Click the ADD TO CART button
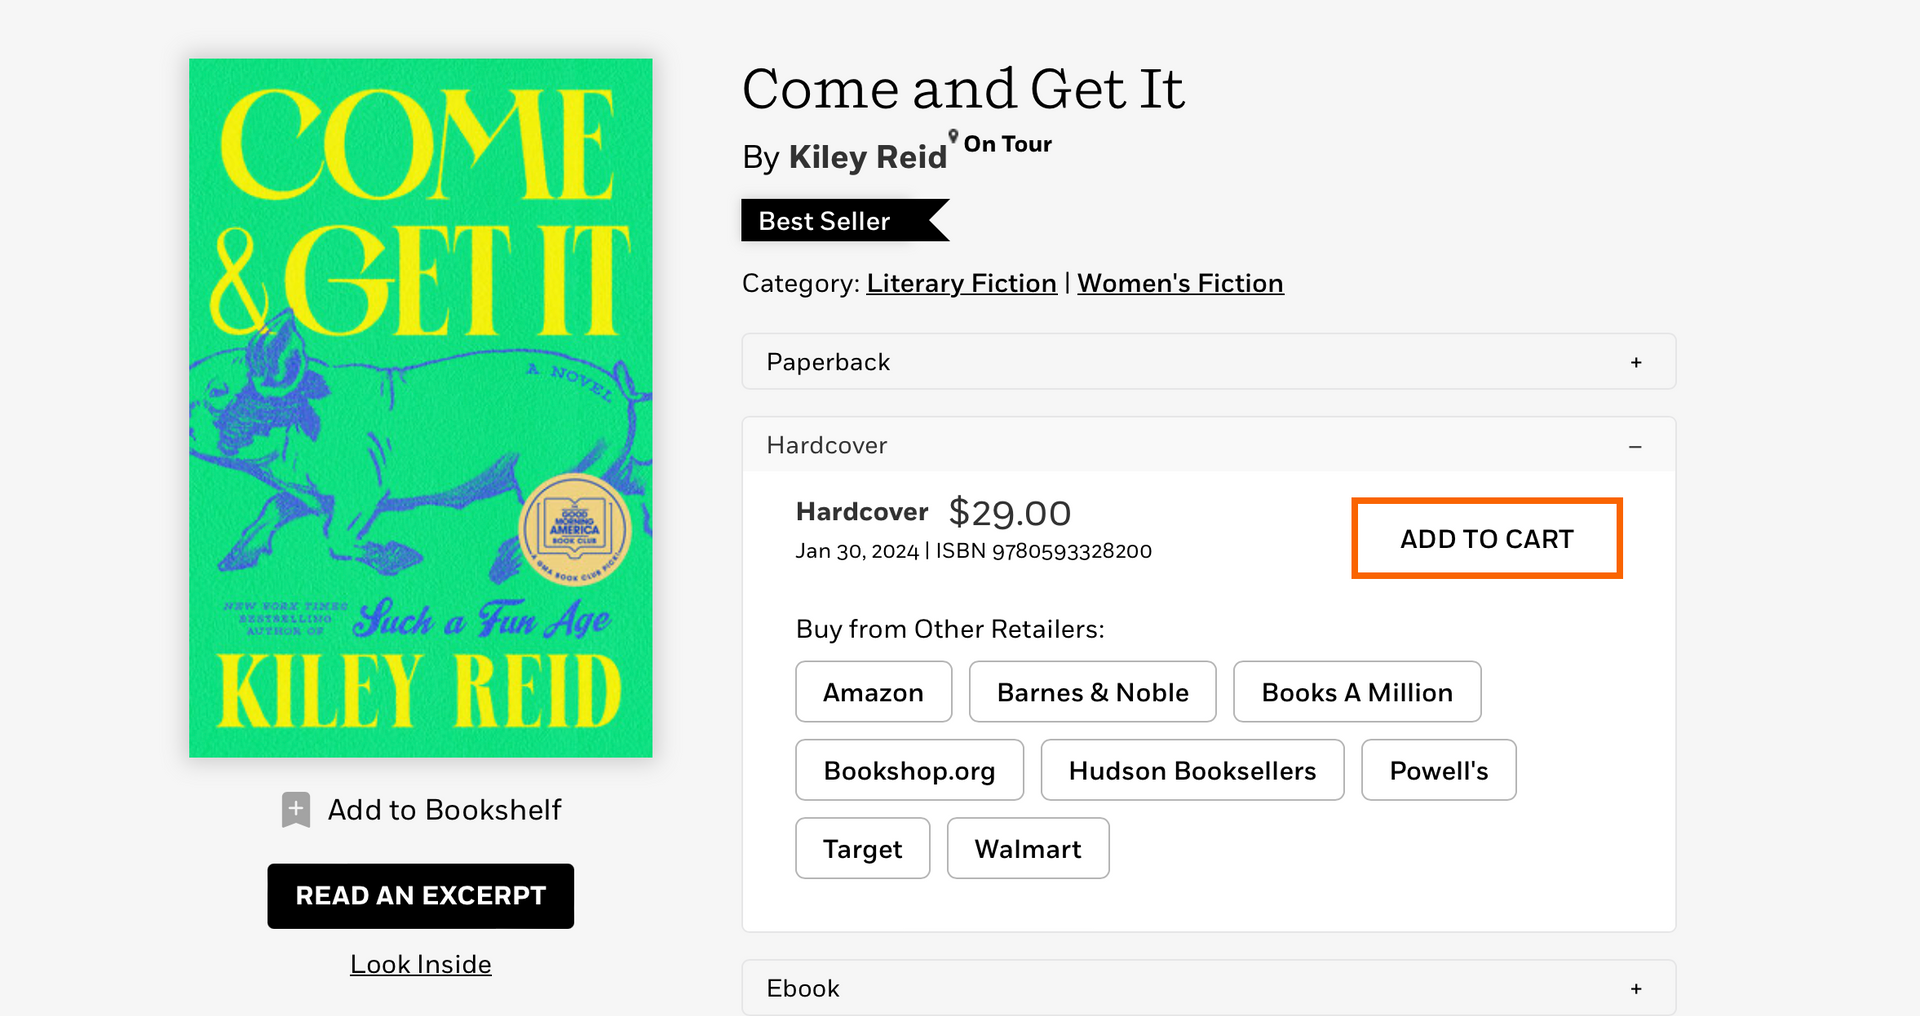The height and width of the screenshot is (1016, 1920). pos(1486,539)
